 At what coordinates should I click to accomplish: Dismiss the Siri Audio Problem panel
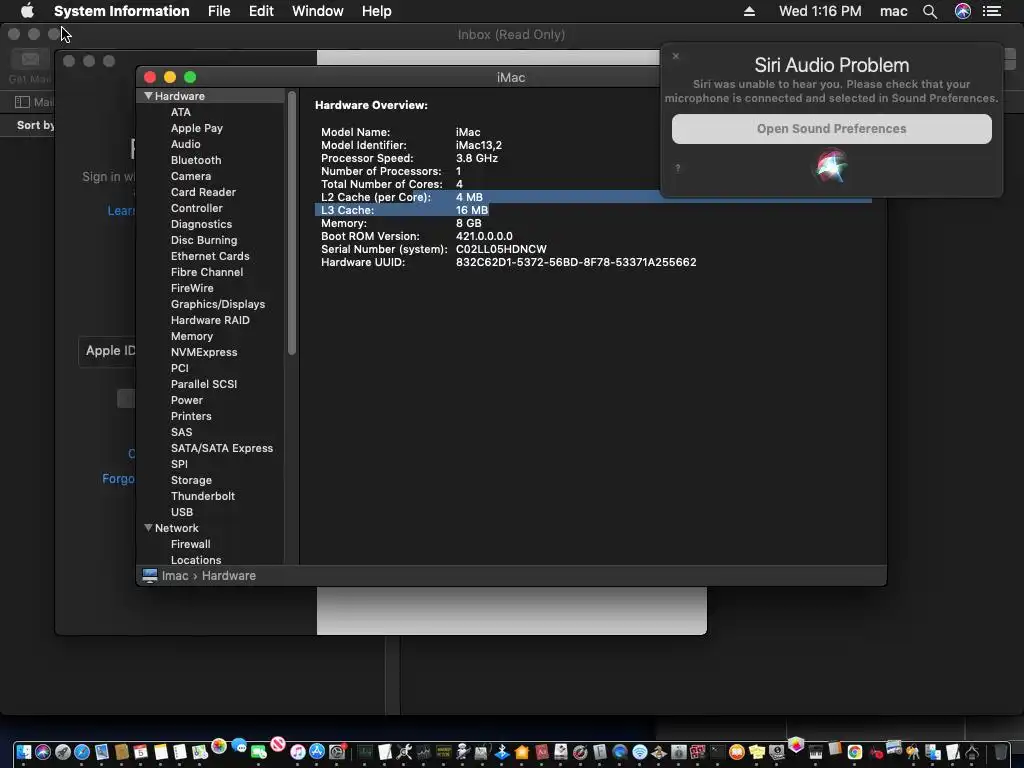[x=676, y=56]
